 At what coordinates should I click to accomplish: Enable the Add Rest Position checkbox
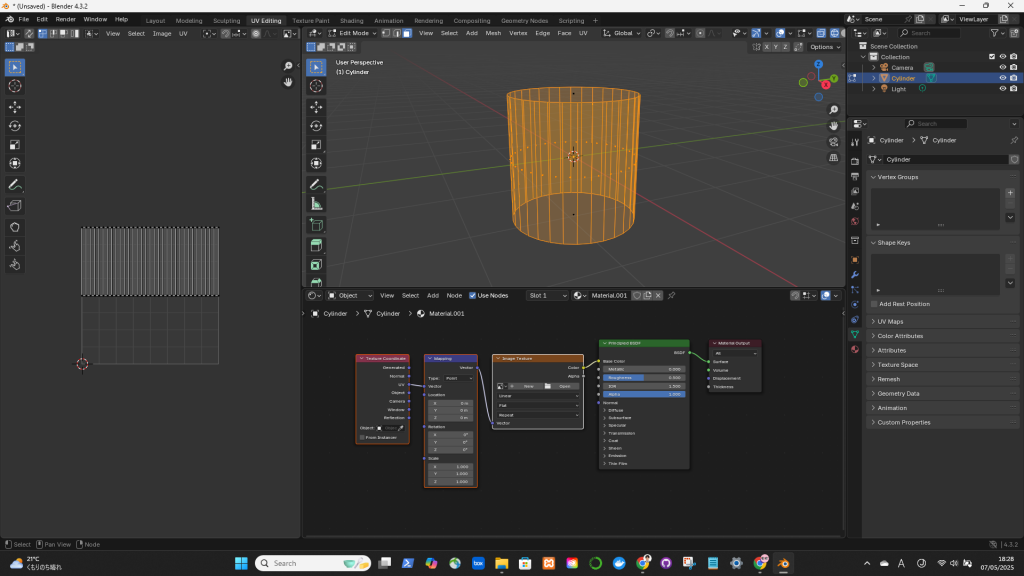(x=874, y=304)
